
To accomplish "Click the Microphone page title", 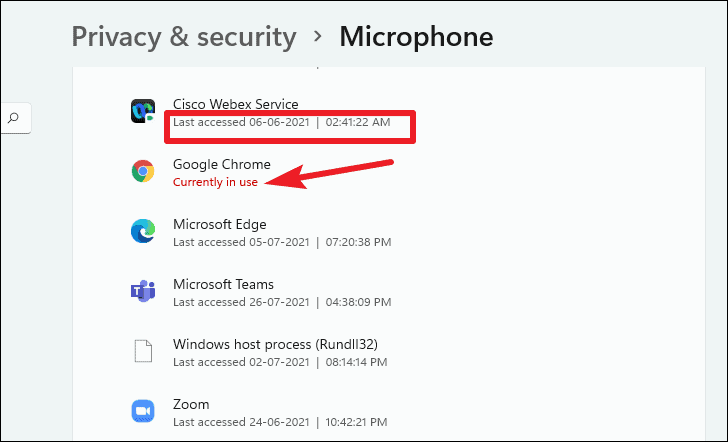I will [x=416, y=37].
